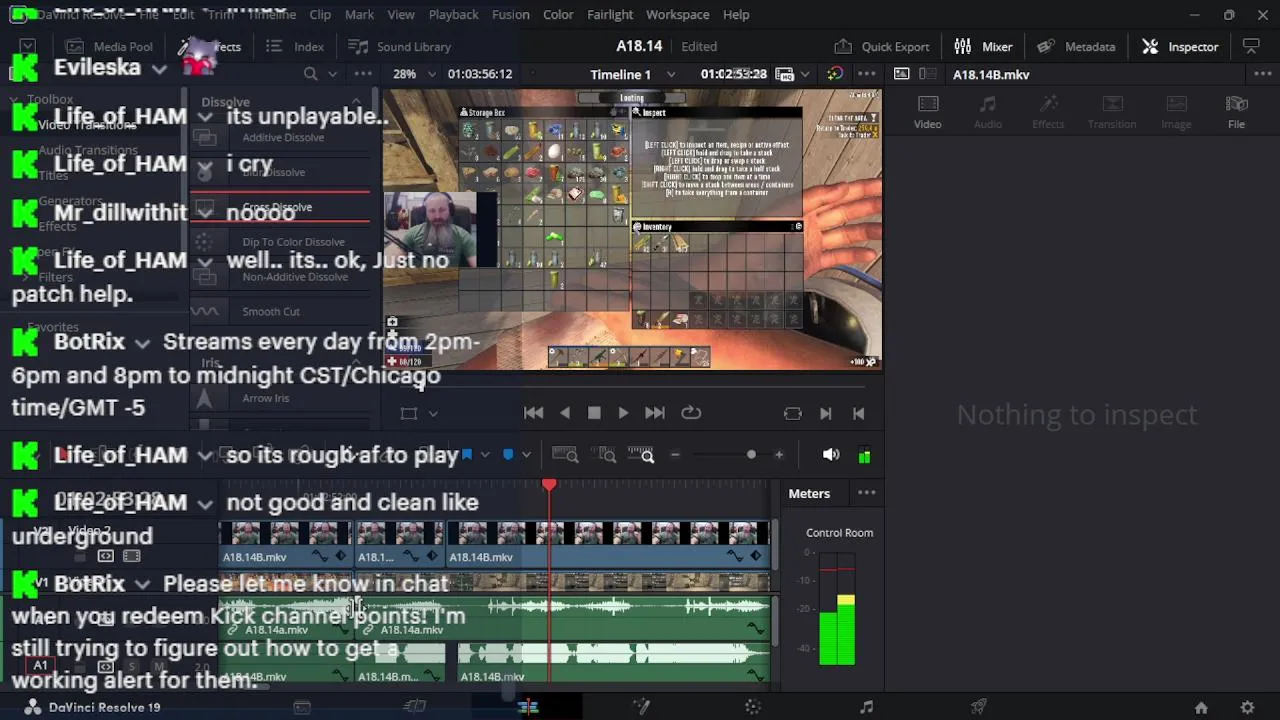This screenshot has height=720, width=1280.
Task: Click the Play Reverse button
Action: (x=565, y=413)
